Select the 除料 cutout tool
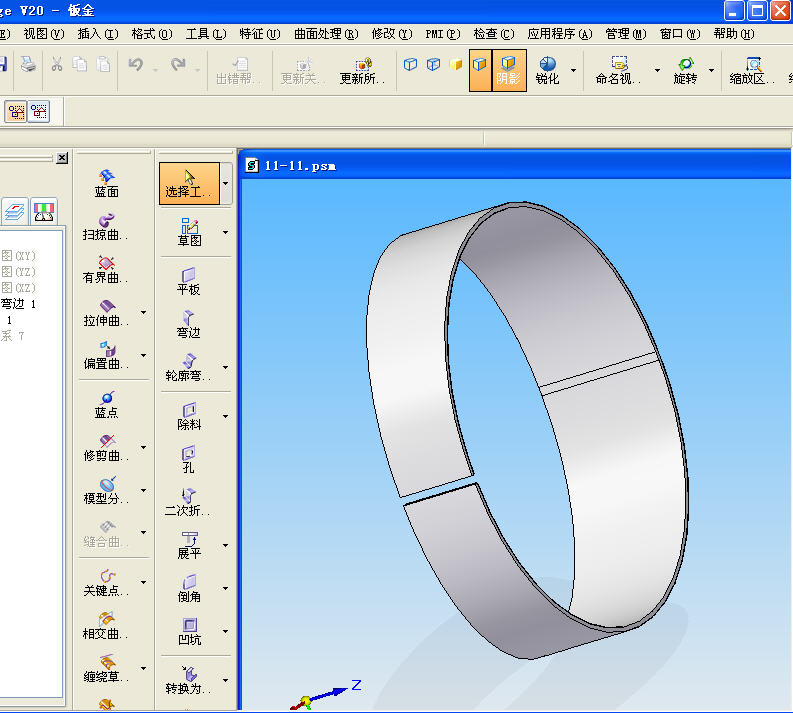793x713 pixels. pyautogui.click(x=189, y=416)
